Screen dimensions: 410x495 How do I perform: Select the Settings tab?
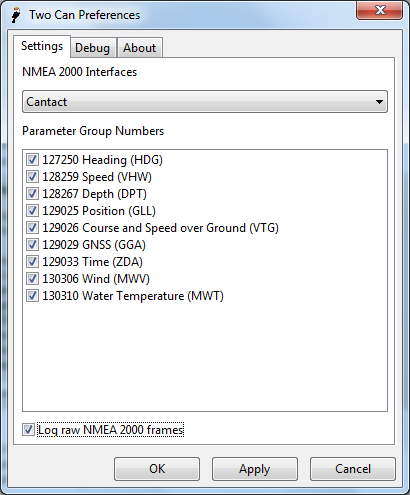[x=42, y=46]
